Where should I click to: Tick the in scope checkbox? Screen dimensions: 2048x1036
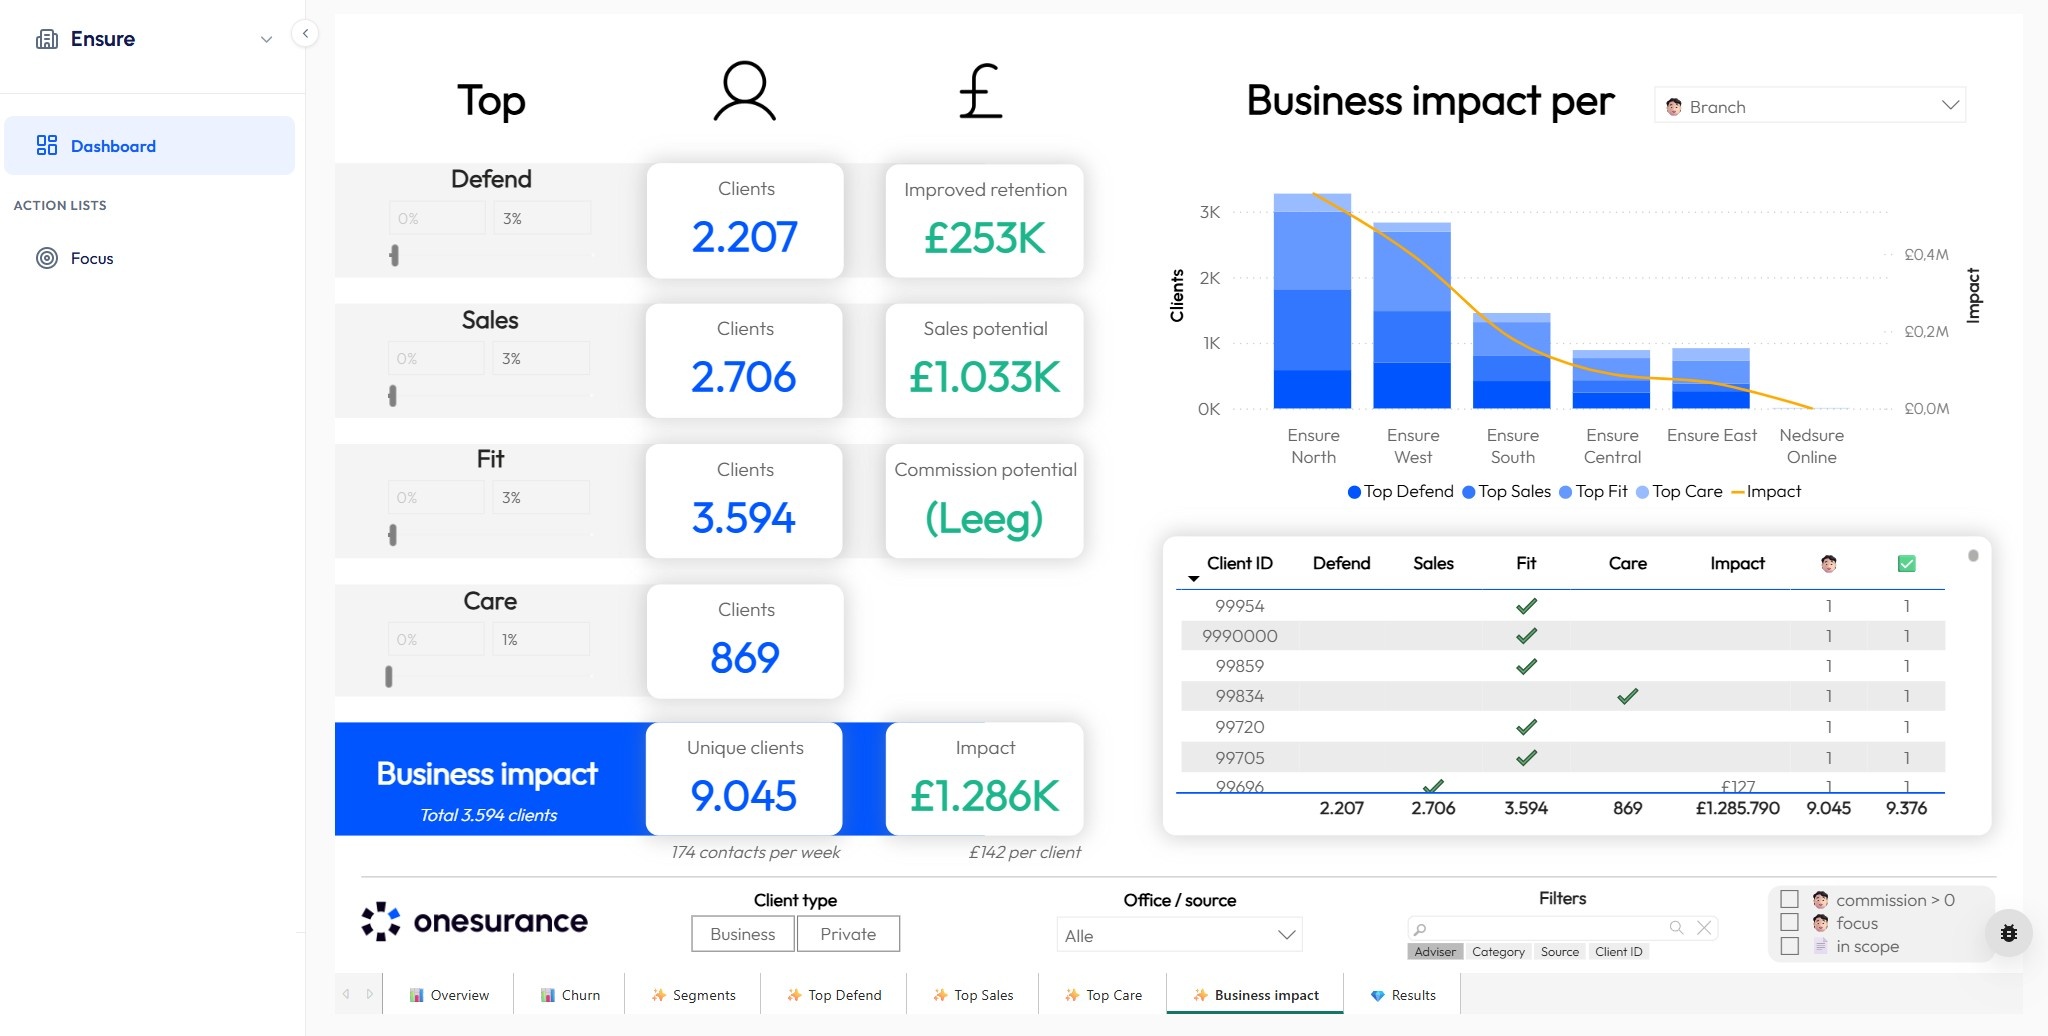[1788, 945]
